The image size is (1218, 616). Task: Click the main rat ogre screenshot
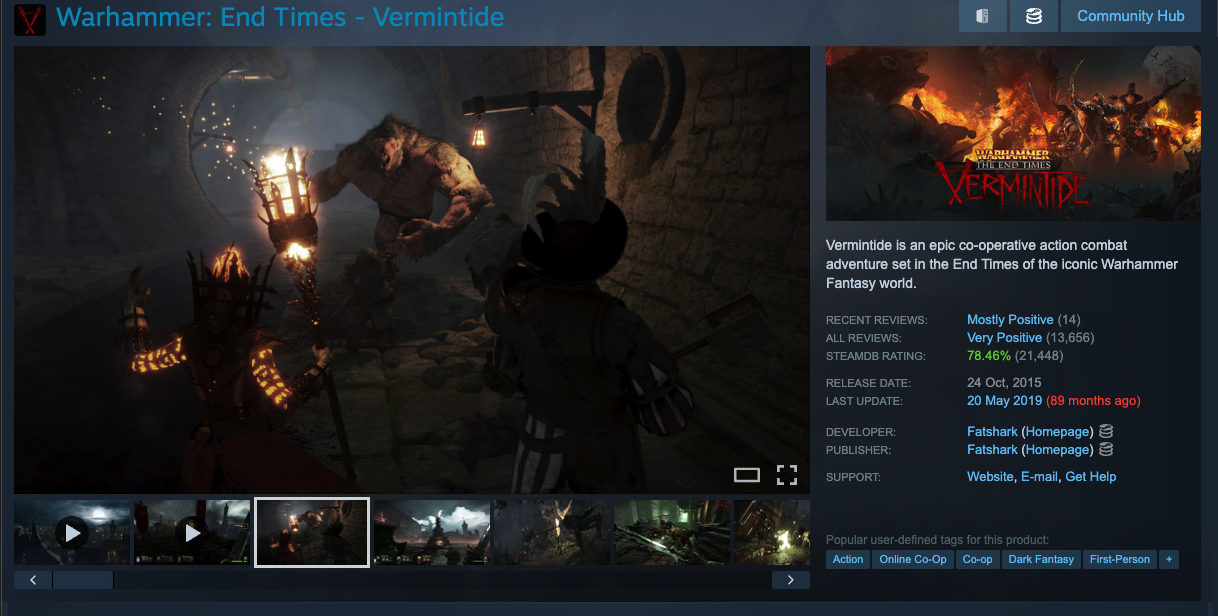pyautogui.click(x=412, y=270)
